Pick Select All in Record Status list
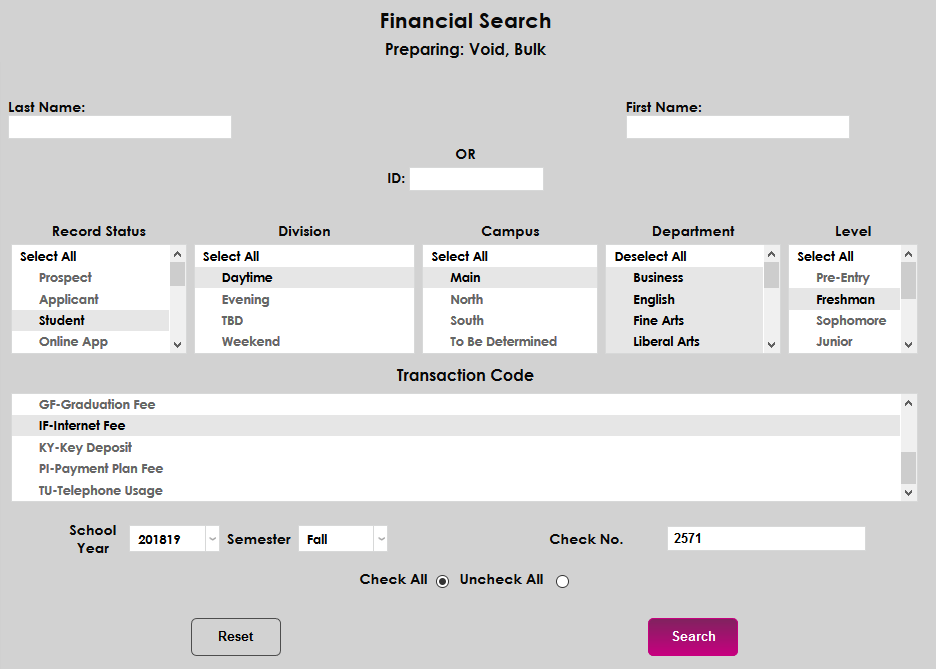The height and width of the screenshot is (669, 936). click(x=48, y=257)
